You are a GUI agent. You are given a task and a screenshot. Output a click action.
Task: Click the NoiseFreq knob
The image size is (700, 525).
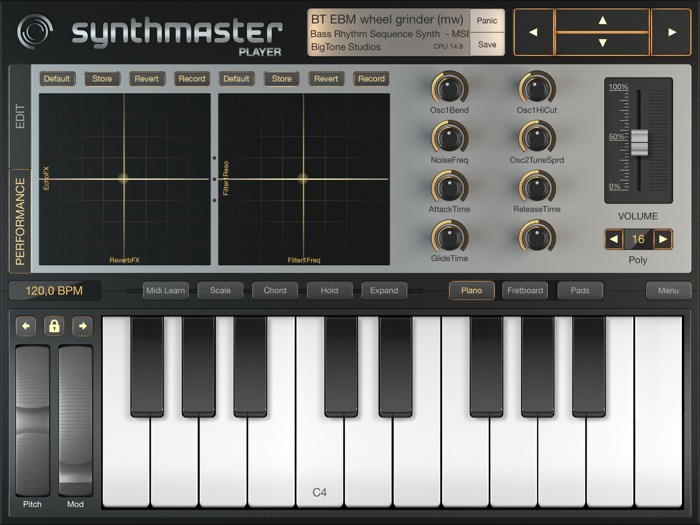coord(449,138)
